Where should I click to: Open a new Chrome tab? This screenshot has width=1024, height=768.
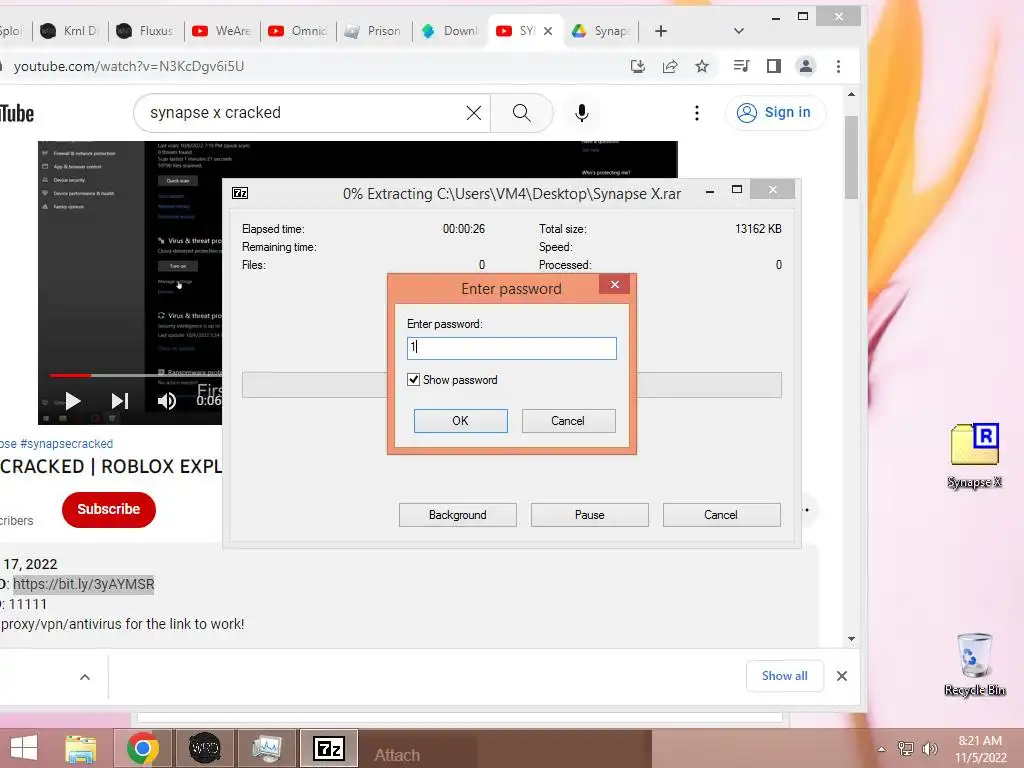click(x=661, y=31)
